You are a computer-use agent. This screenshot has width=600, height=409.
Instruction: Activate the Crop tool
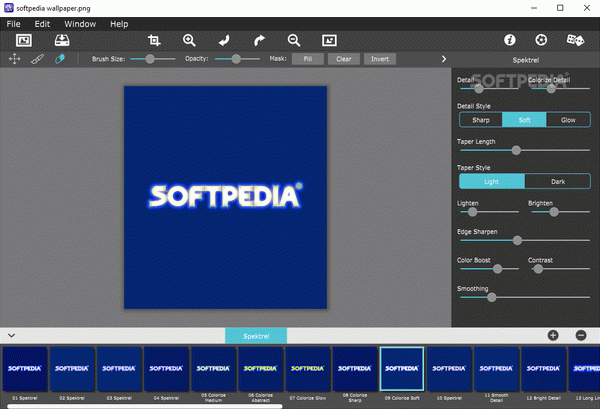click(154, 40)
